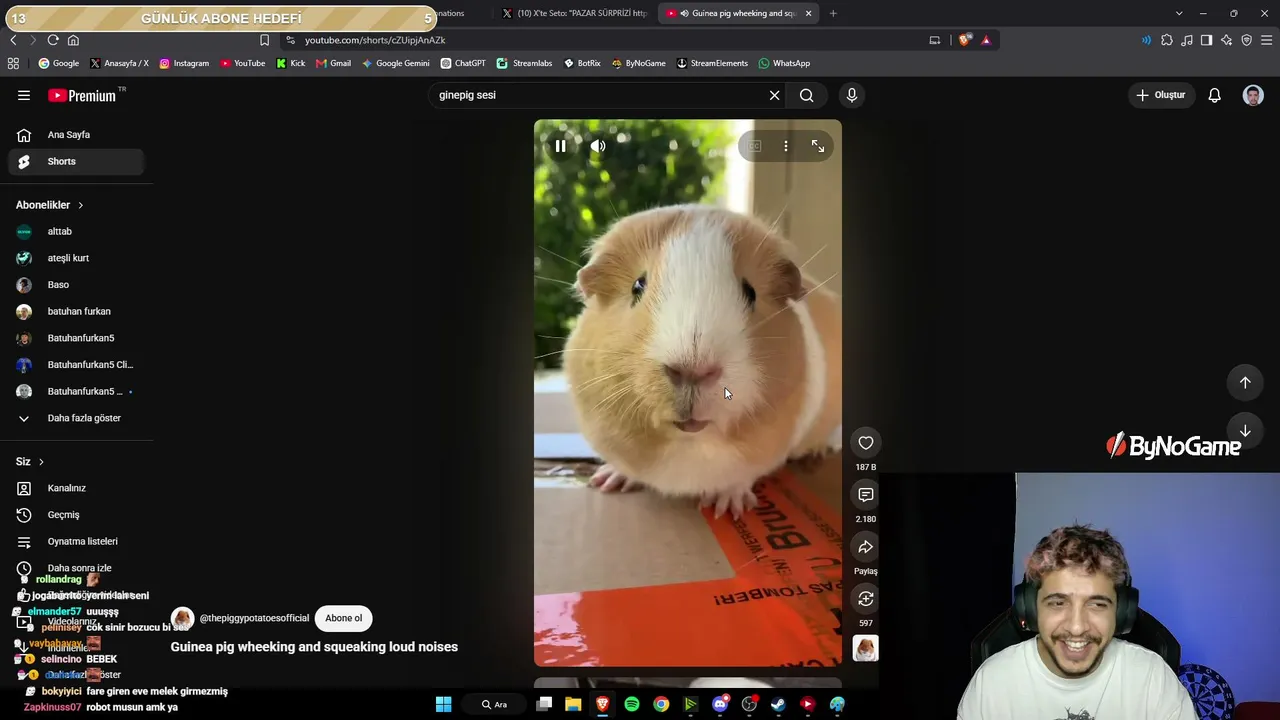Open the ateşli kurt subscription
1280x720 pixels.
pyautogui.click(x=76, y=258)
